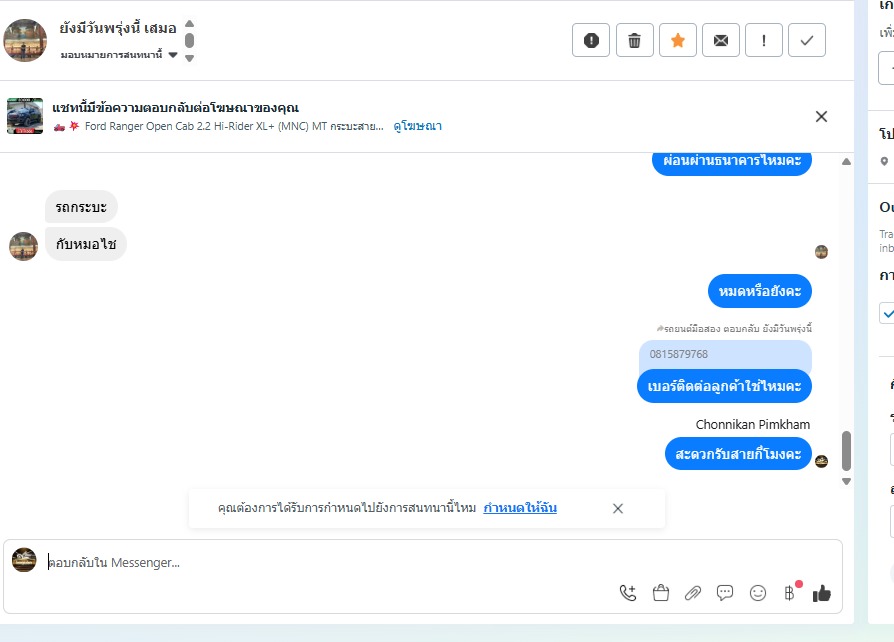Mark as unread using envelope icon
894x642 pixels.
(721, 40)
